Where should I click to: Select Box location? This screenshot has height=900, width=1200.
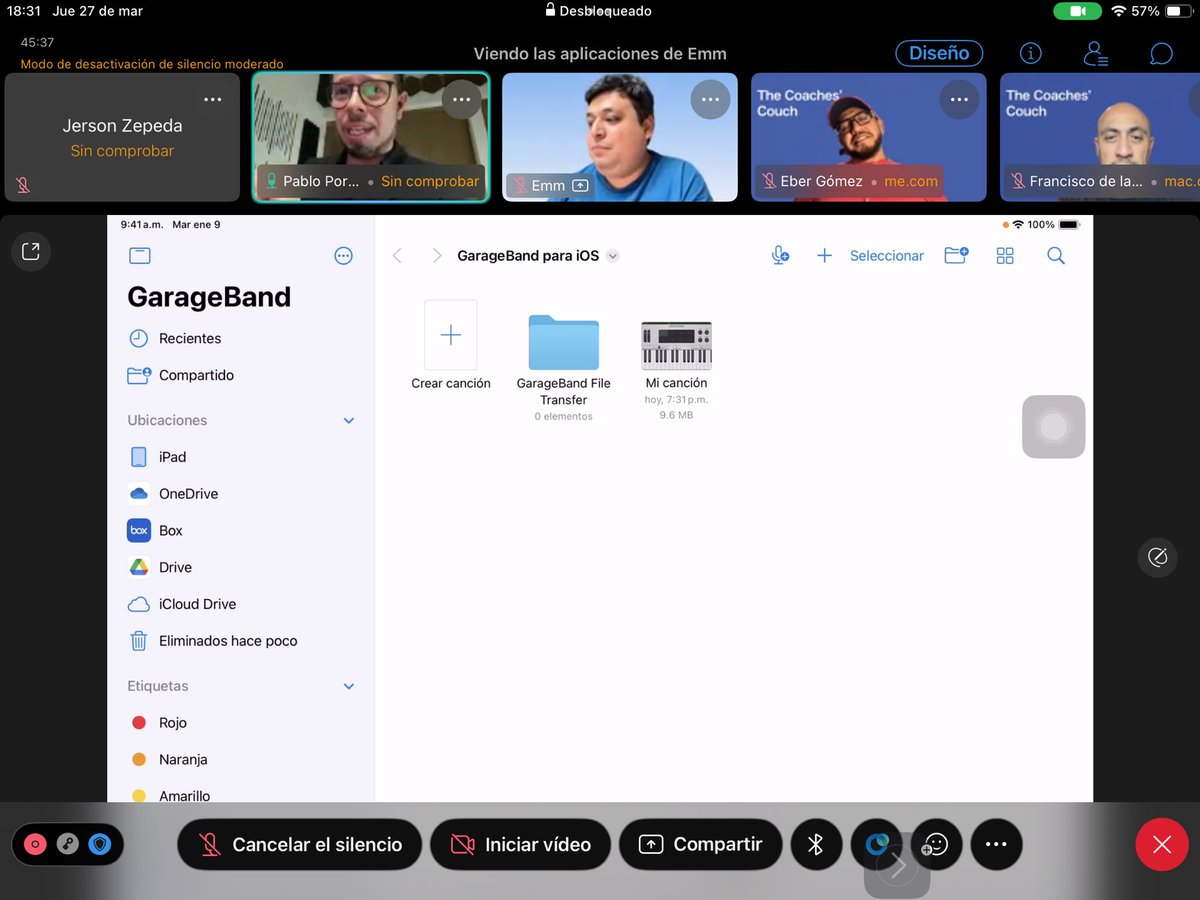click(241, 531)
